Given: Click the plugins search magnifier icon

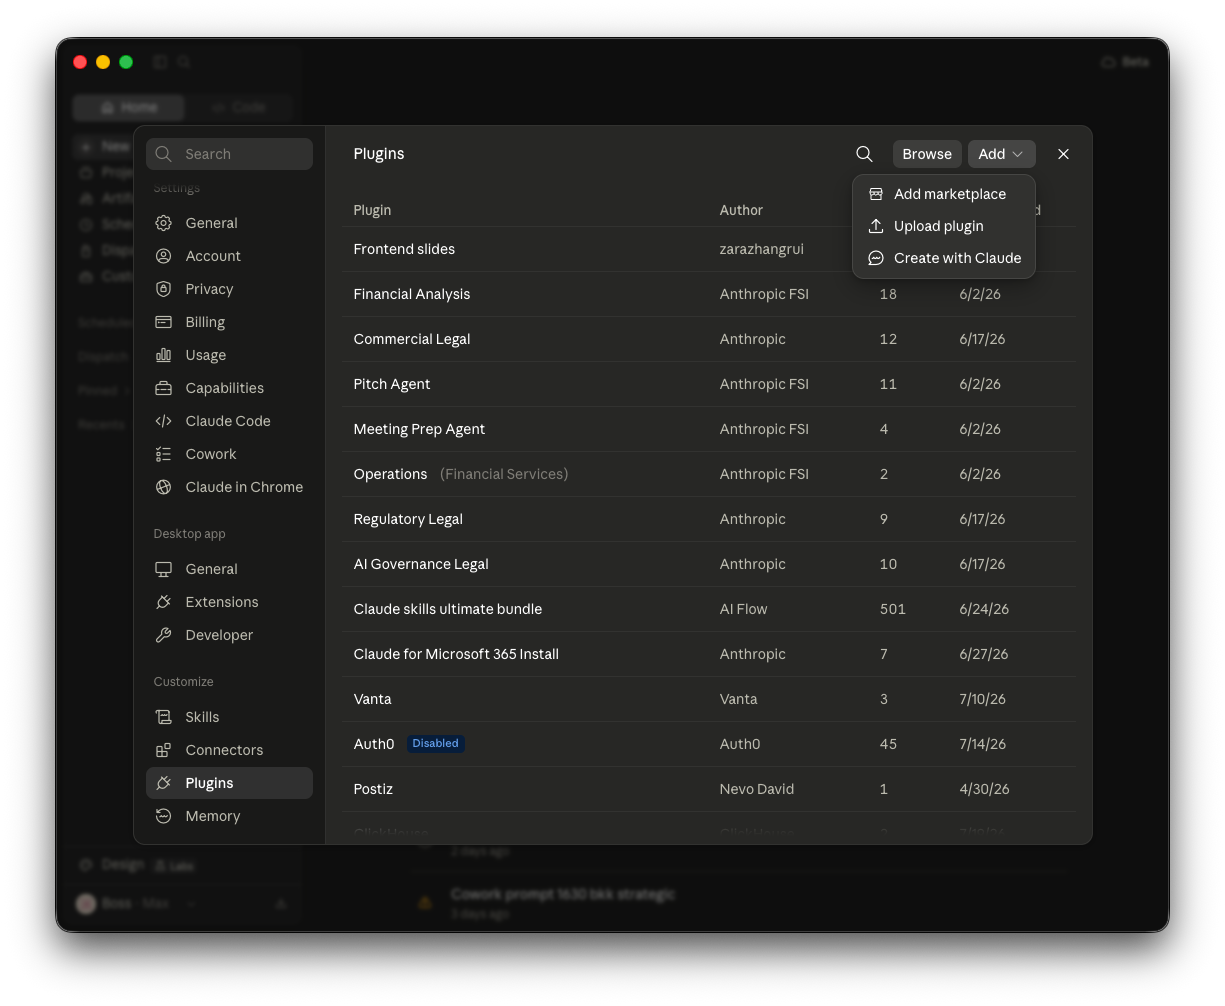Looking at the screenshot, I should coord(864,154).
